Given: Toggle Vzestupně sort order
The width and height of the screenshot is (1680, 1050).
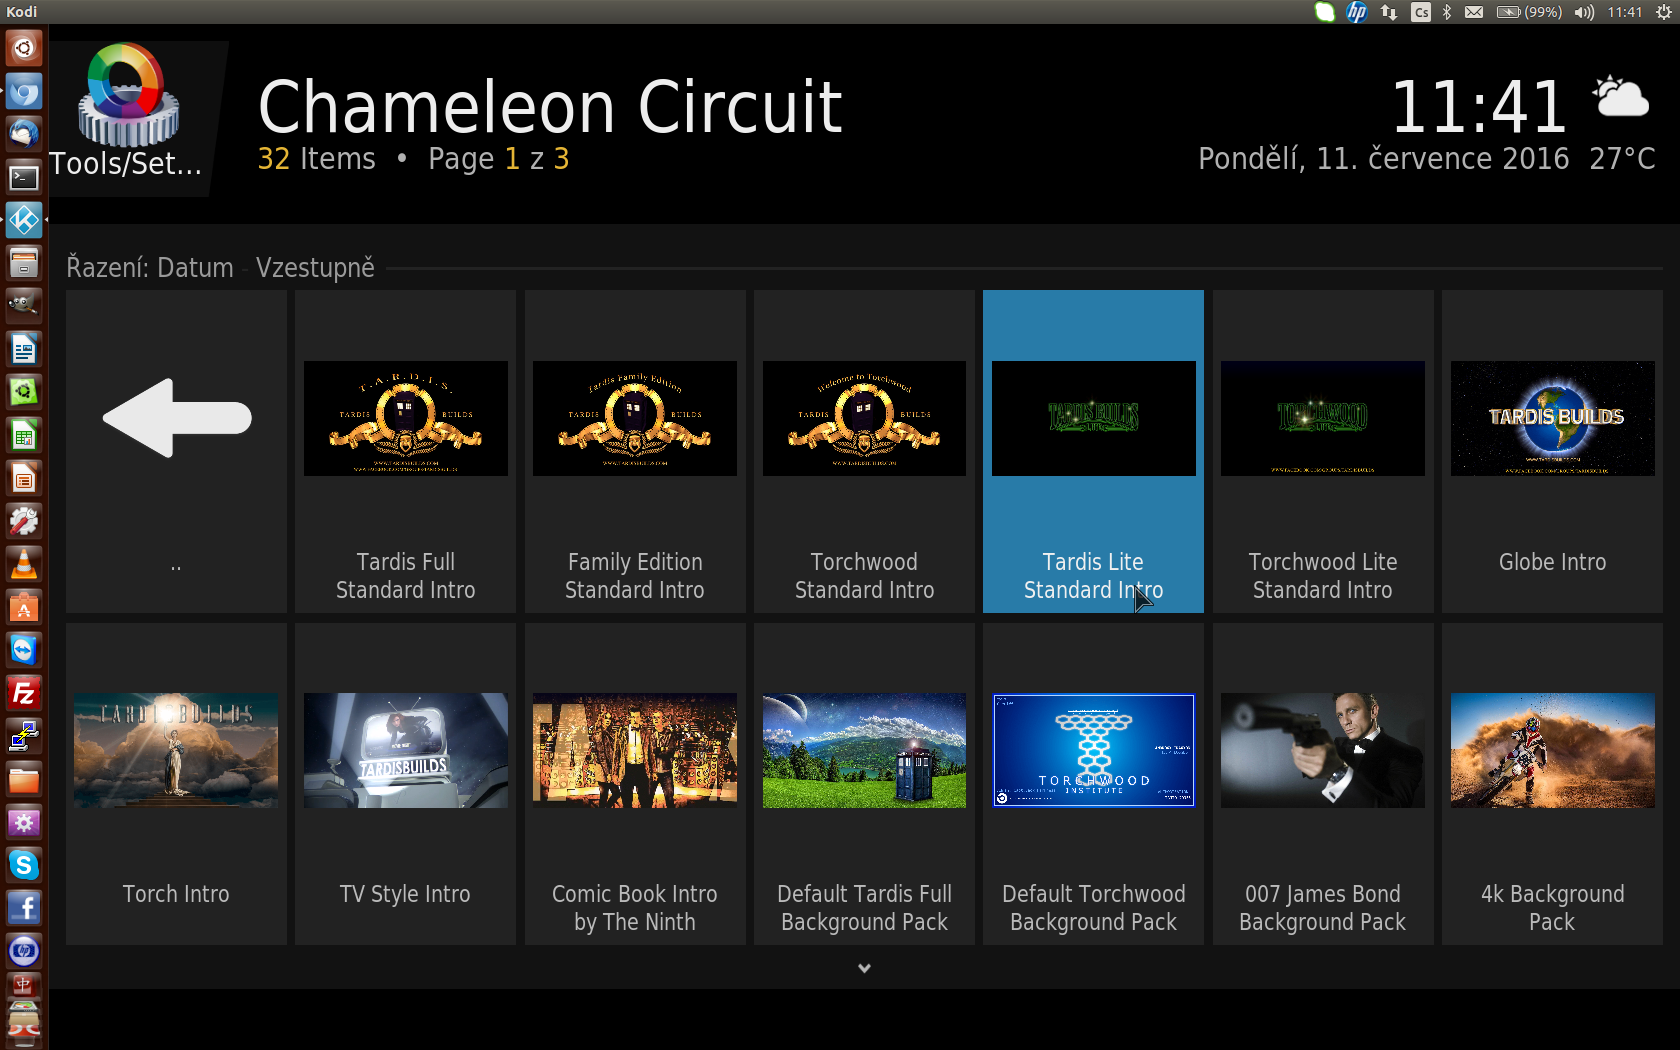Looking at the screenshot, I should 315,268.
